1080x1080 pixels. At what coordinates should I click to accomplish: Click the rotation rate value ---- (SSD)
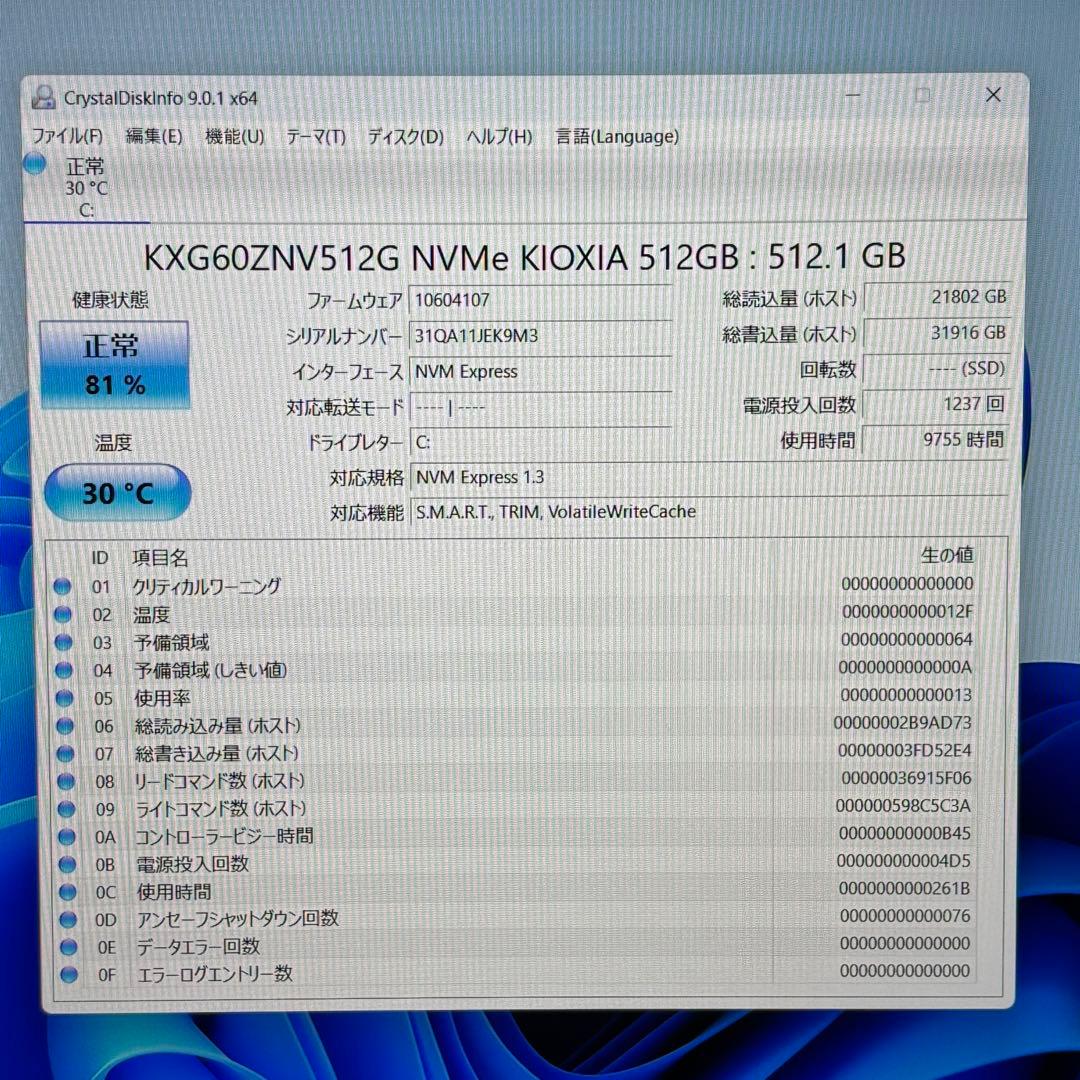(936, 368)
